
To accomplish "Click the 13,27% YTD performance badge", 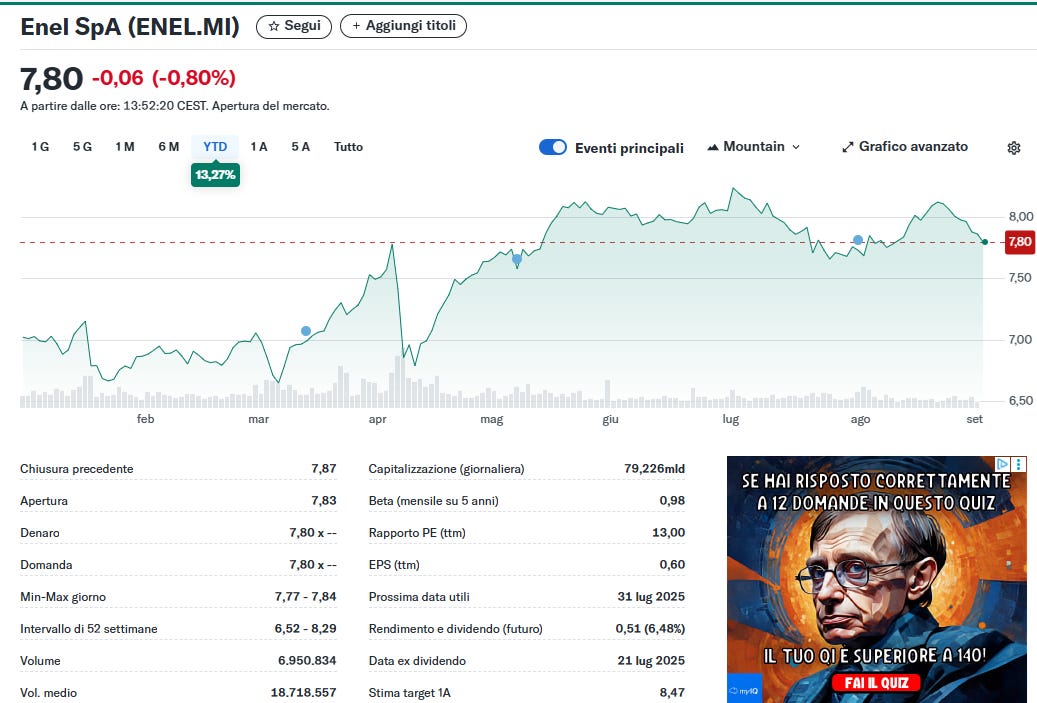I will pos(215,175).
